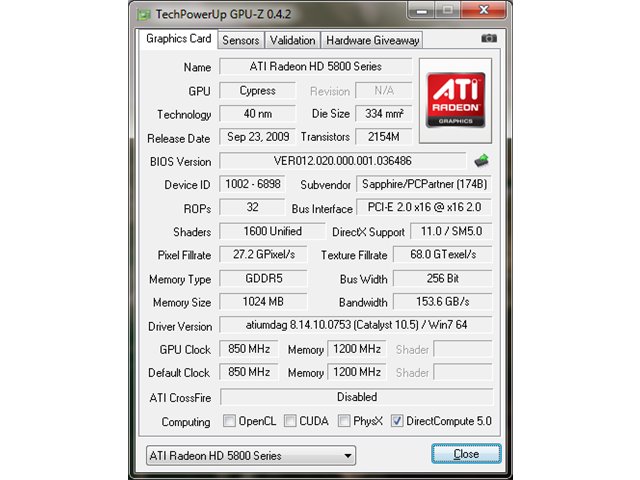Open the ATI Radeon HD 5800 Series dropdown
Viewport: 640px width, 480px height.
click(251, 455)
